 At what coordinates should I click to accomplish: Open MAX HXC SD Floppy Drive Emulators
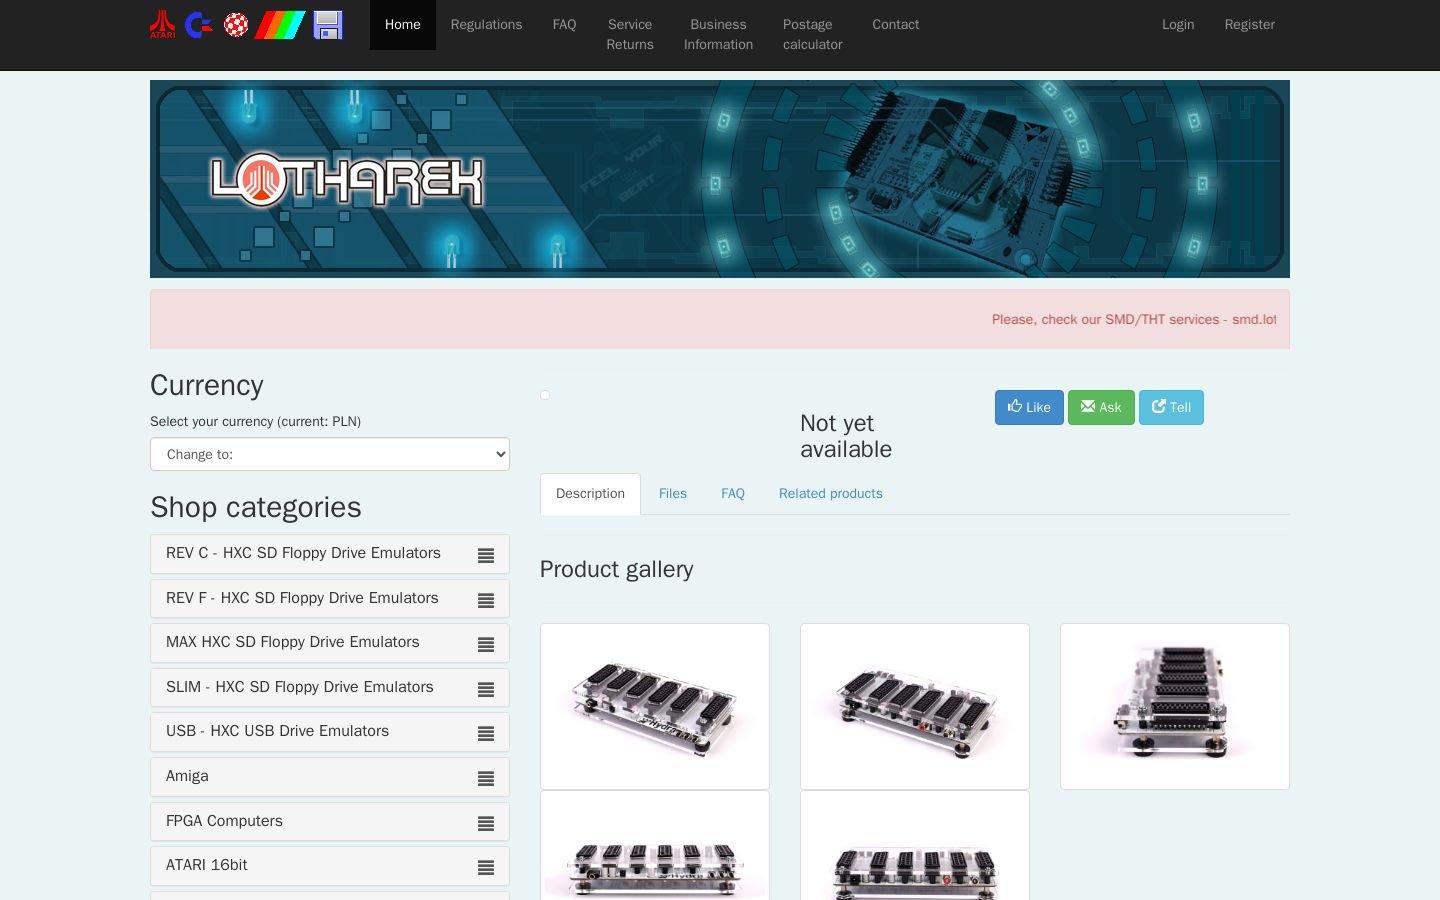pos(293,642)
